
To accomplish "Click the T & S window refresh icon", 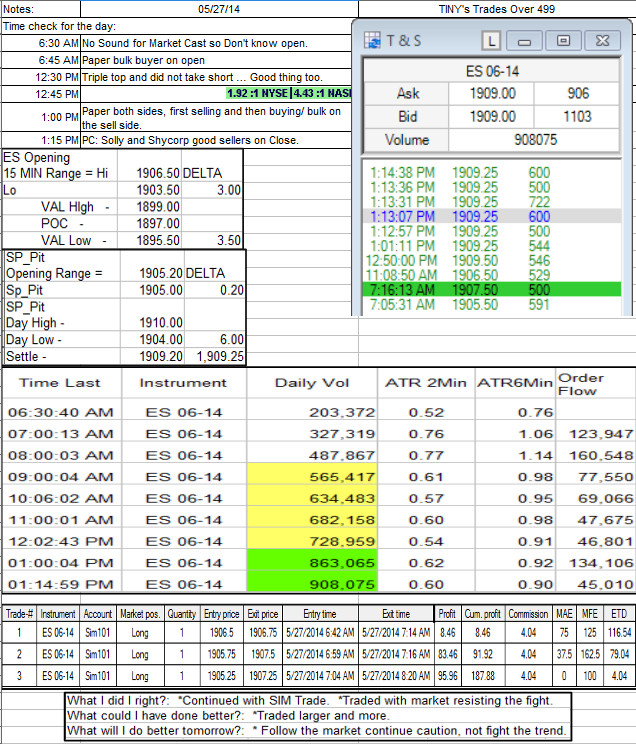I will [373, 40].
